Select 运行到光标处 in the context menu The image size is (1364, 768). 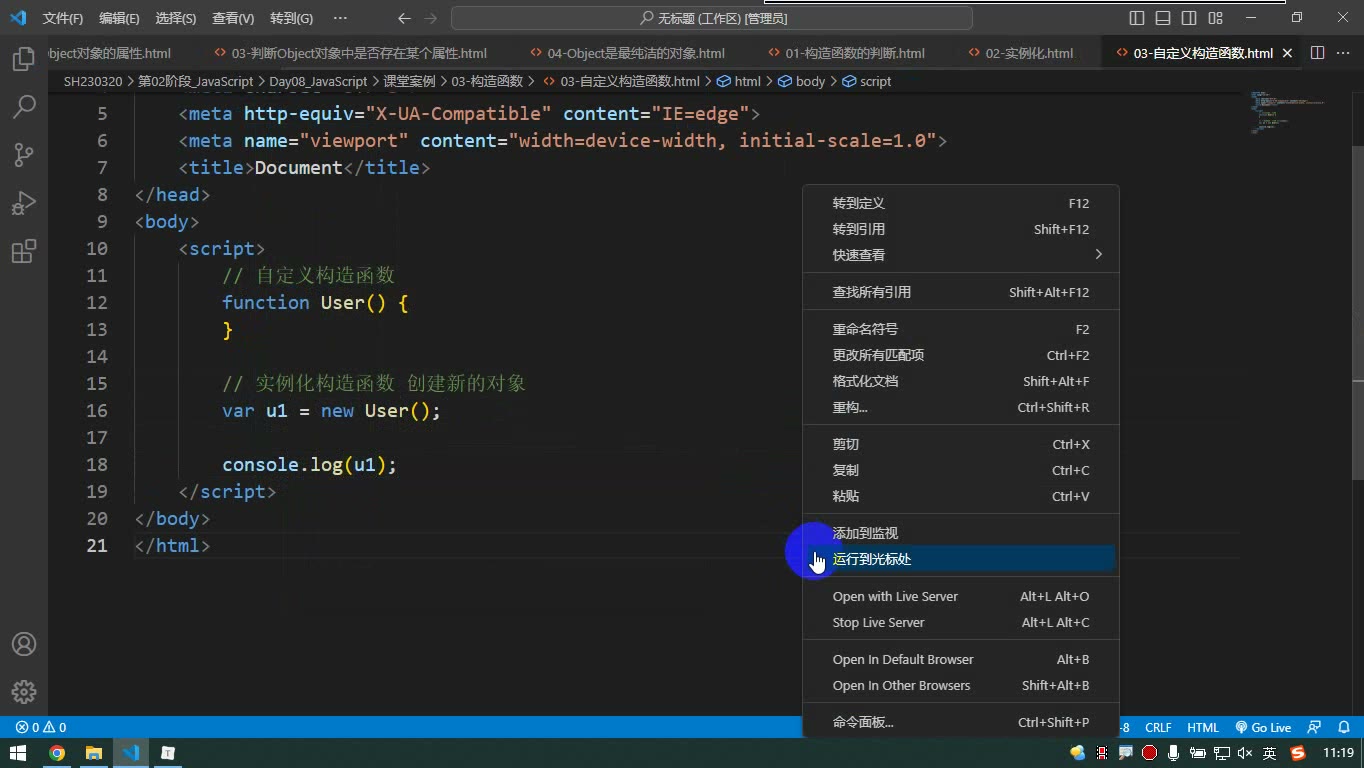click(960, 559)
